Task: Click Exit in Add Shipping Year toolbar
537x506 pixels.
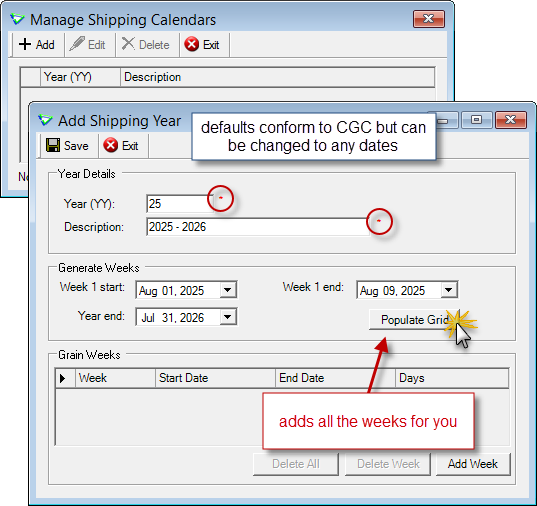Action: pos(121,146)
